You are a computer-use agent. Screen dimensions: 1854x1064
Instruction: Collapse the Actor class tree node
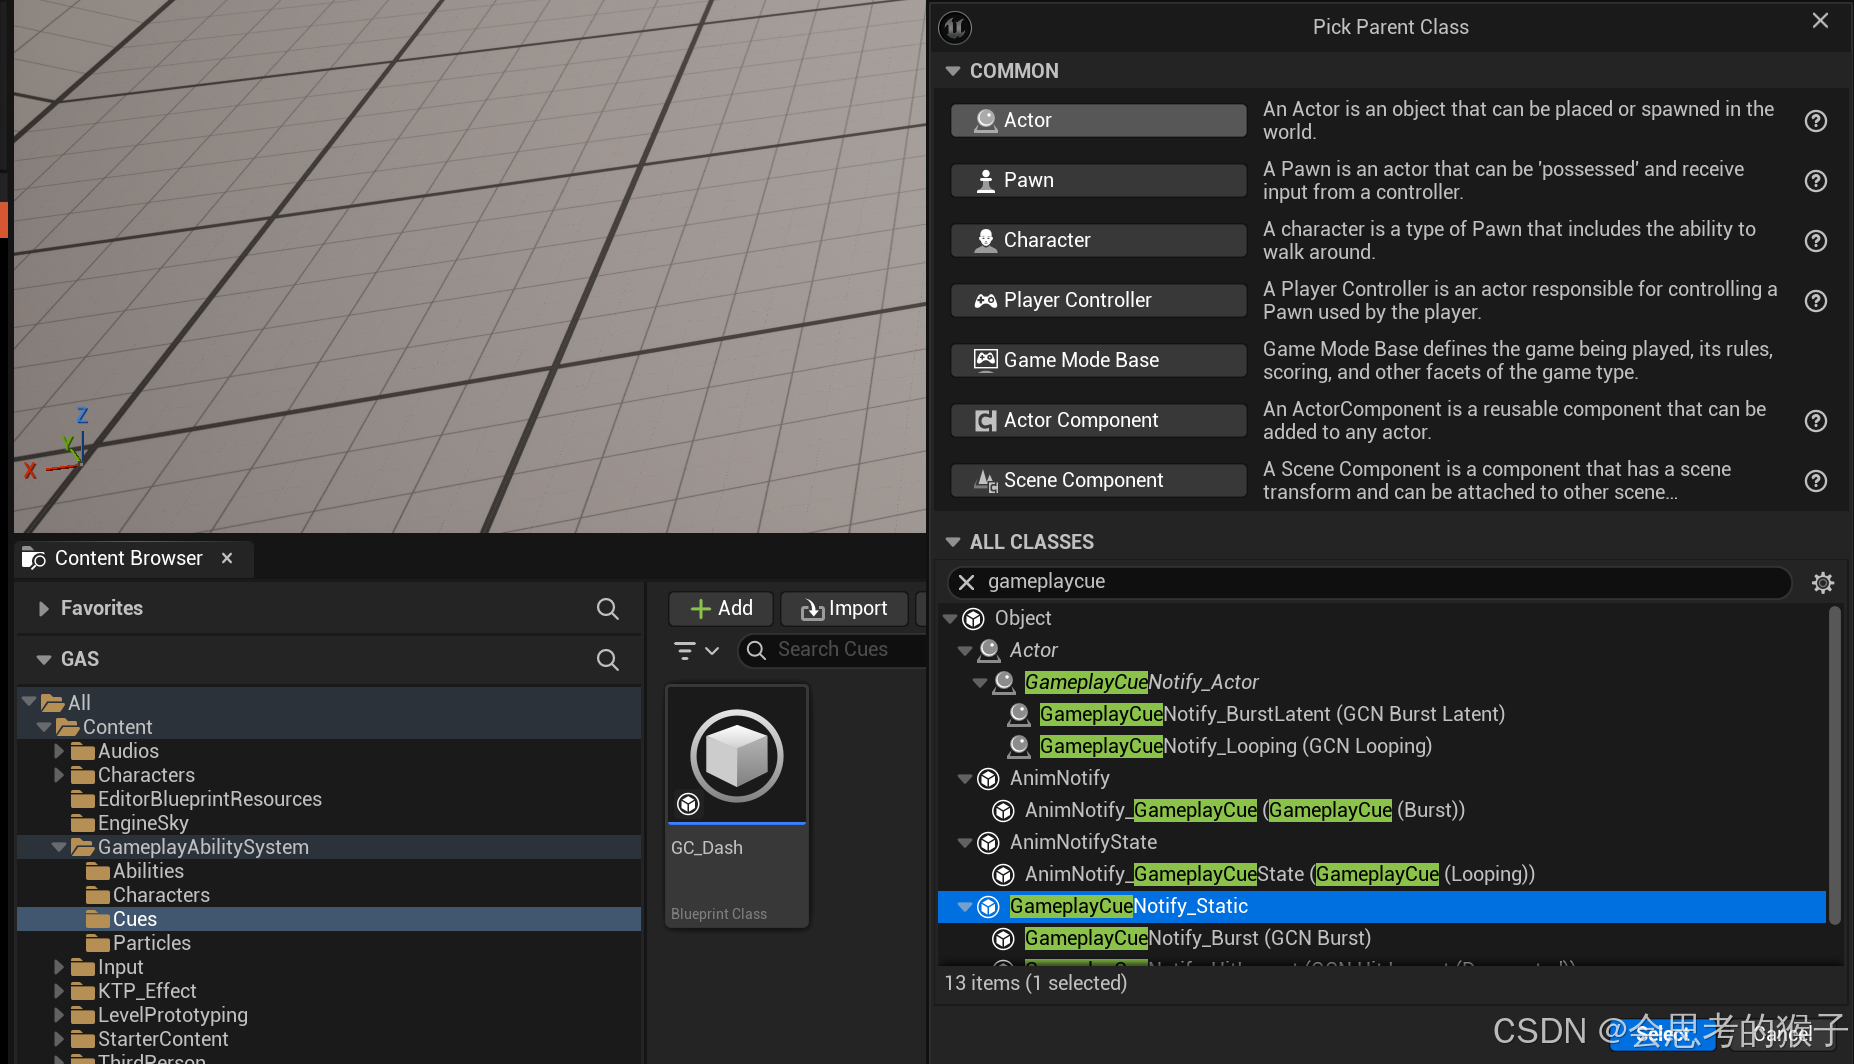coord(965,651)
